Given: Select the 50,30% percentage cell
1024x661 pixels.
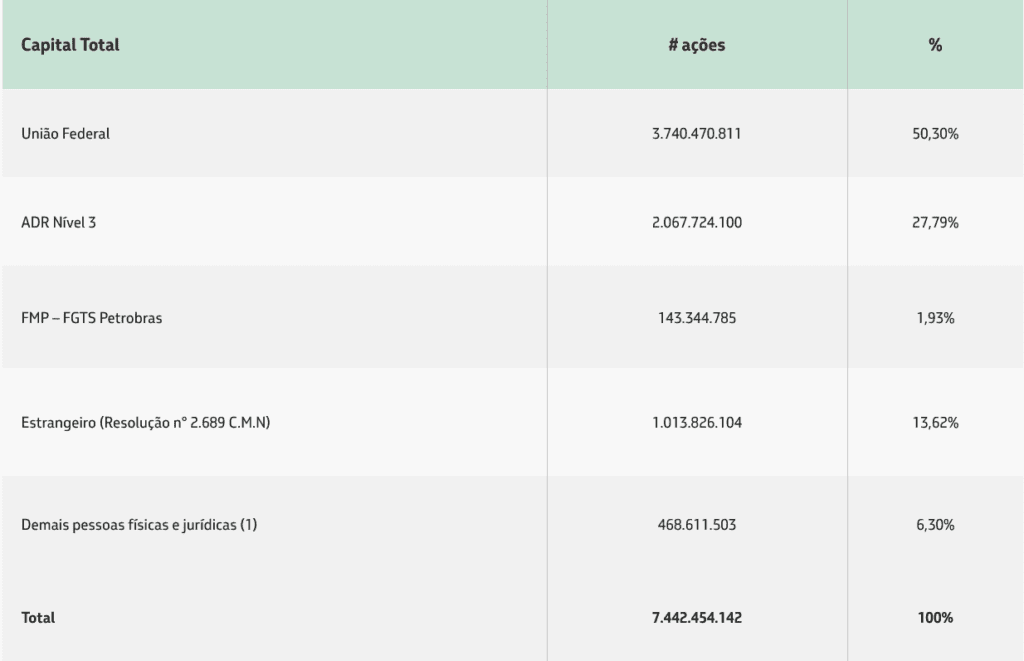Looking at the screenshot, I should (x=935, y=134).
